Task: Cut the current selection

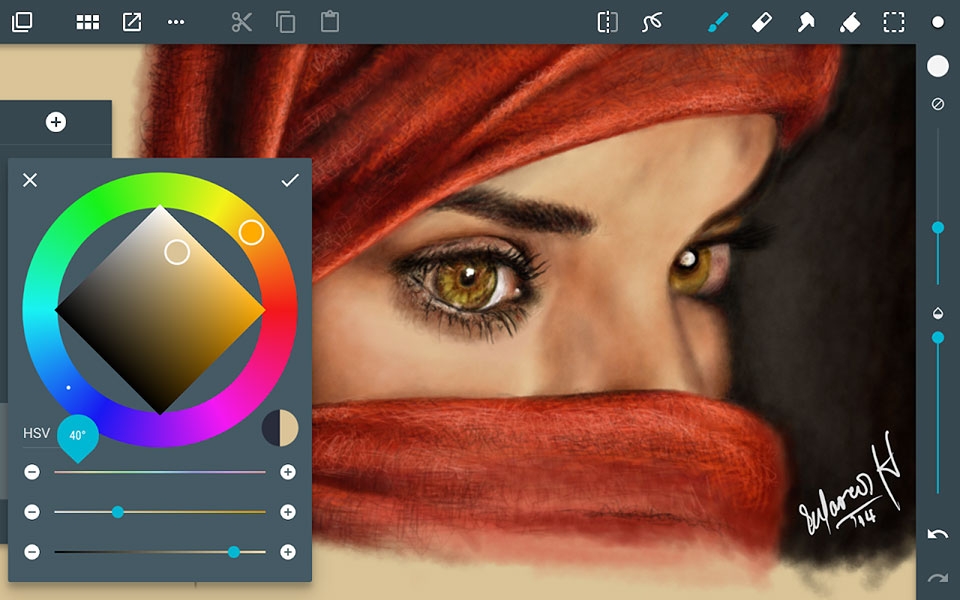Action: pyautogui.click(x=240, y=22)
